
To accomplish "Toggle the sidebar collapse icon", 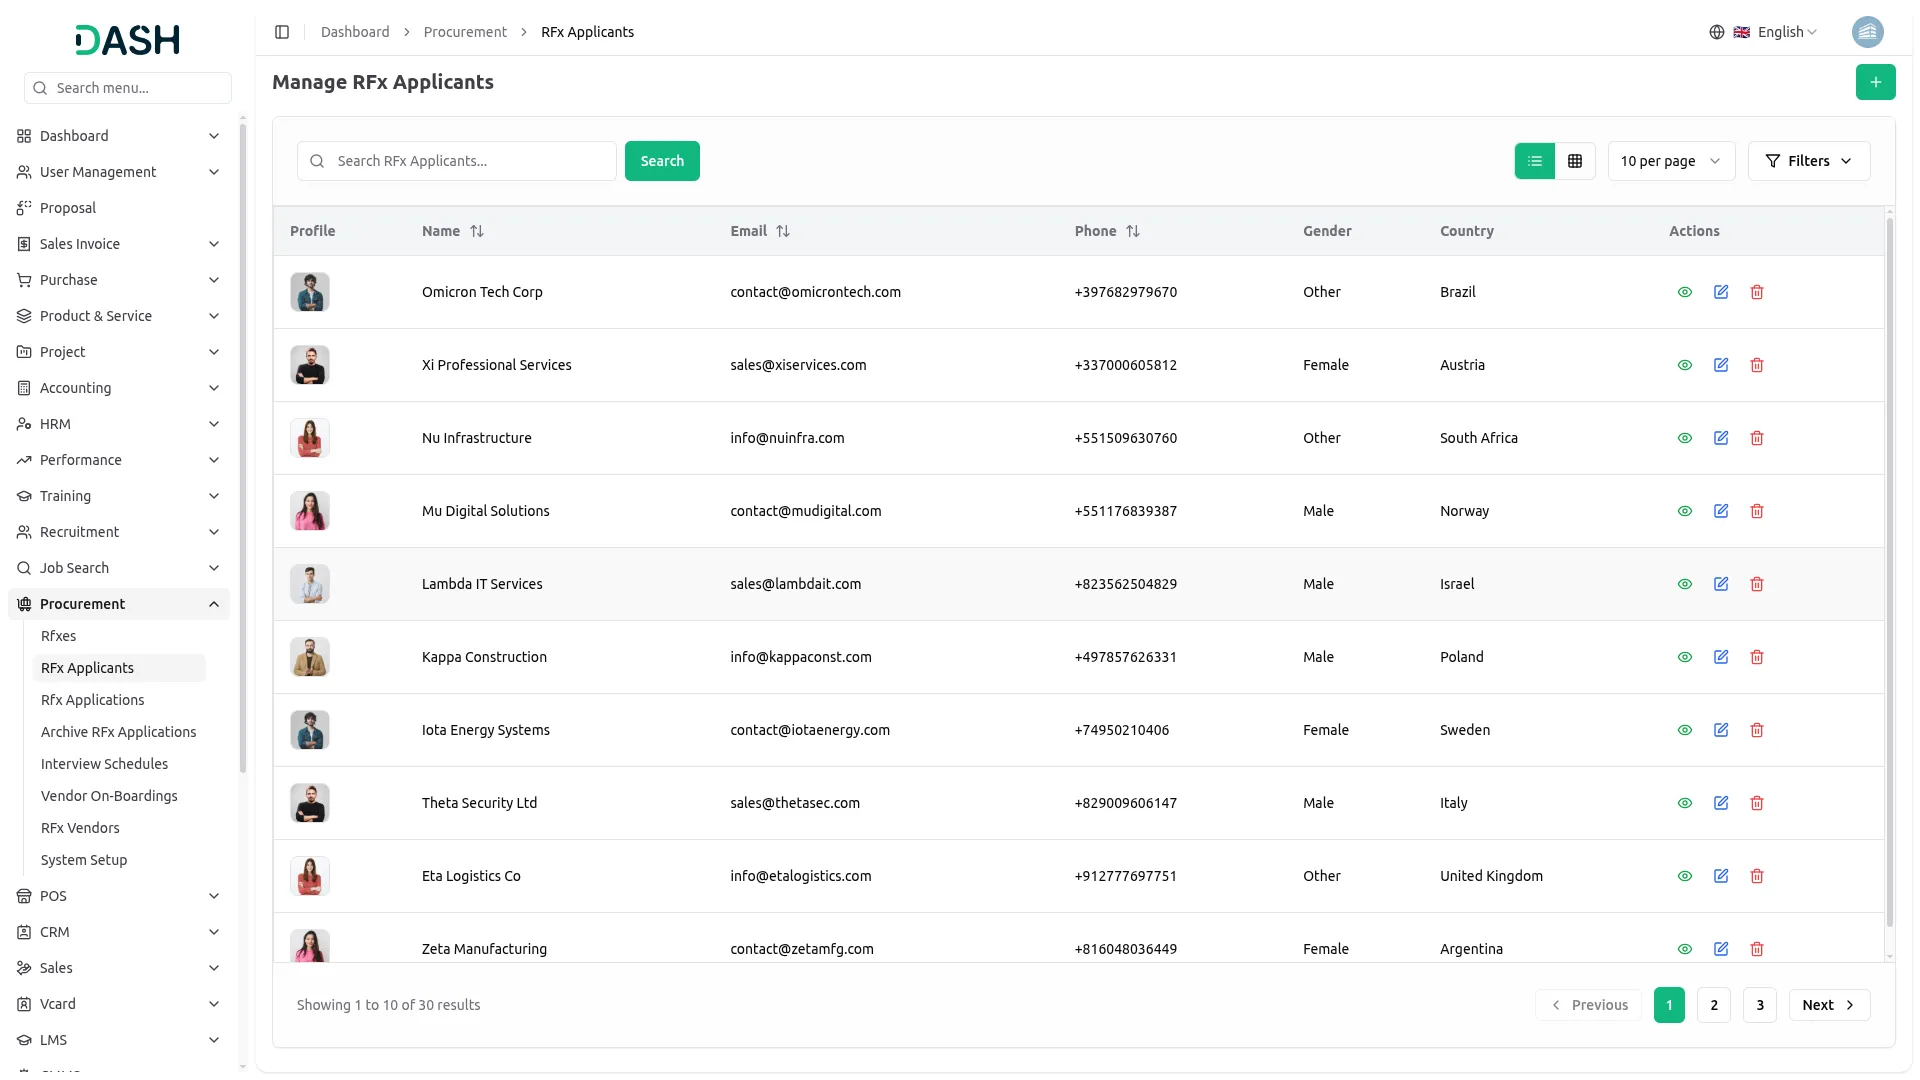I will point(282,32).
